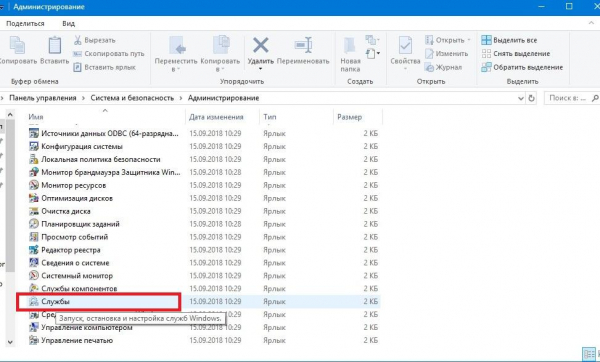Select the Сведения о системе icon
This screenshot has height=362, width=600.
click(34, 263)
